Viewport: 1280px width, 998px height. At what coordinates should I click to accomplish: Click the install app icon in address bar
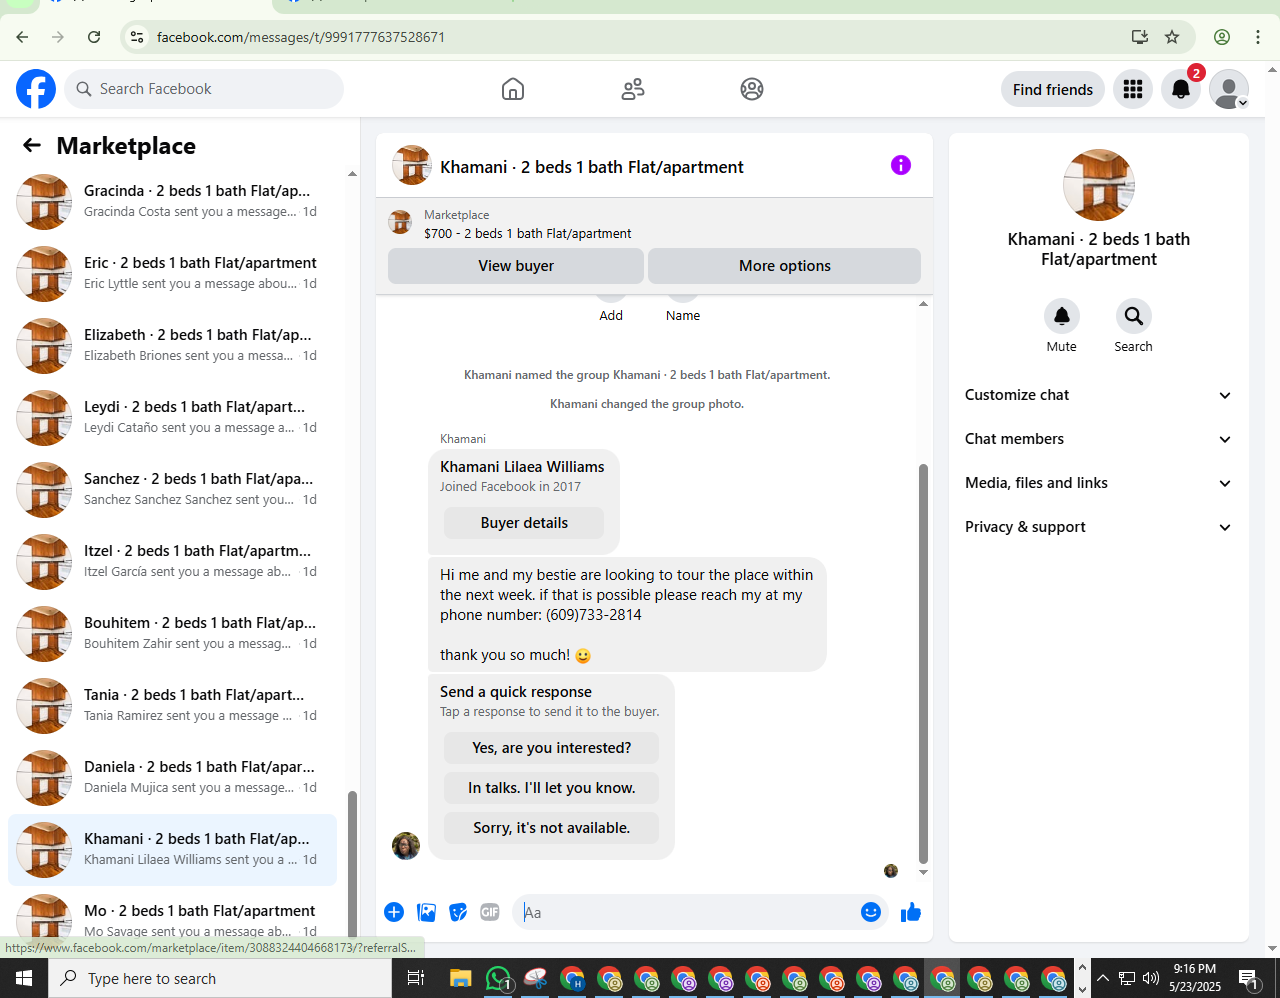click(1139, 37)
